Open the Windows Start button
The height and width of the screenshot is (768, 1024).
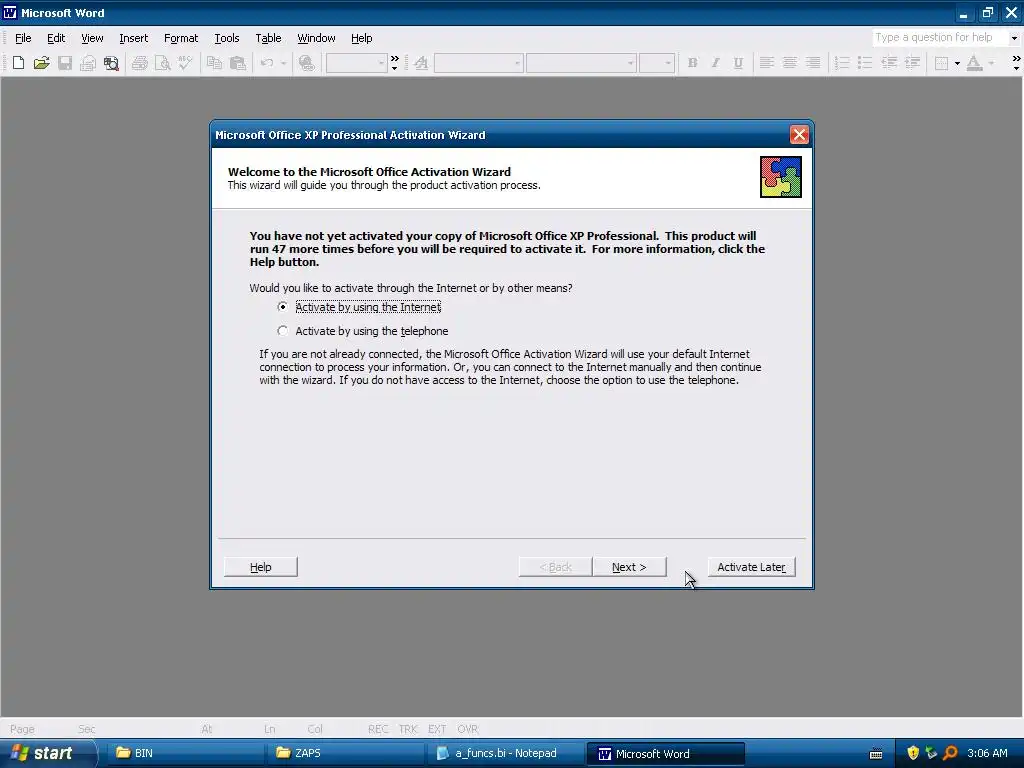point(47,753)
